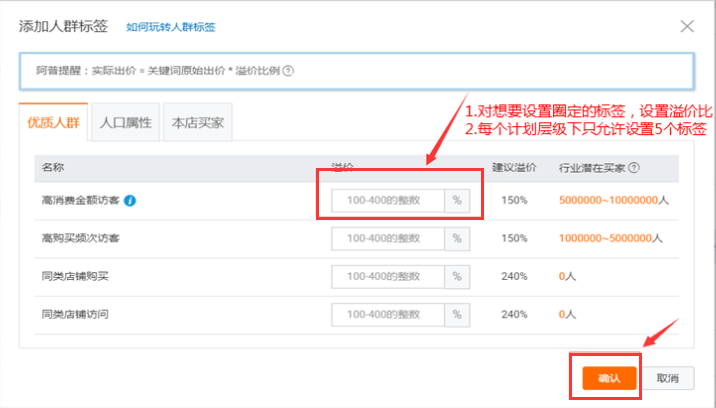Click the 同类店铺购买 row label
This screenshot has height=408, width=716.
tap(75, 276)
